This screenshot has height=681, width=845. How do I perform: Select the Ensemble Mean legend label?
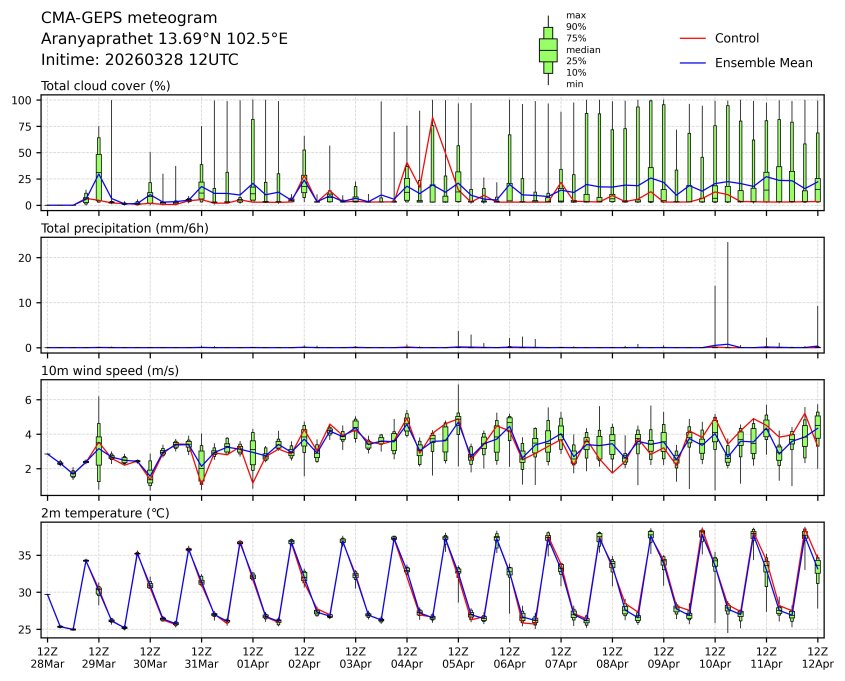click(x=763, y=62)
